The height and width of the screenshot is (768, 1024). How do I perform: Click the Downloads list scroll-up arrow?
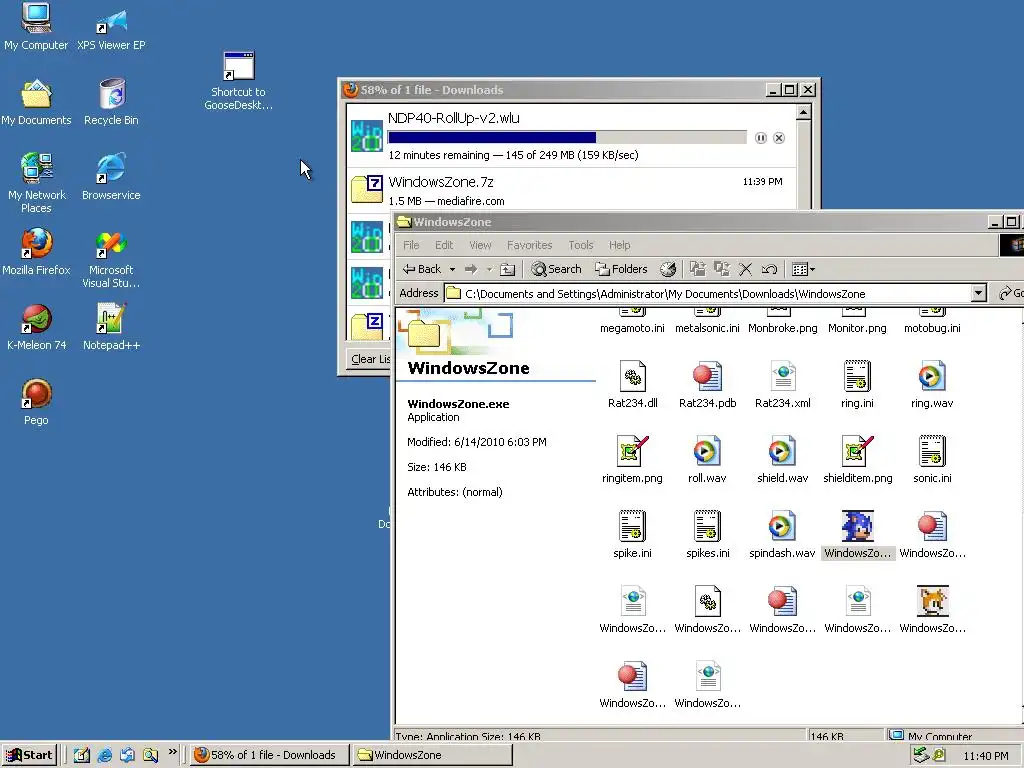tap(803, 113)
